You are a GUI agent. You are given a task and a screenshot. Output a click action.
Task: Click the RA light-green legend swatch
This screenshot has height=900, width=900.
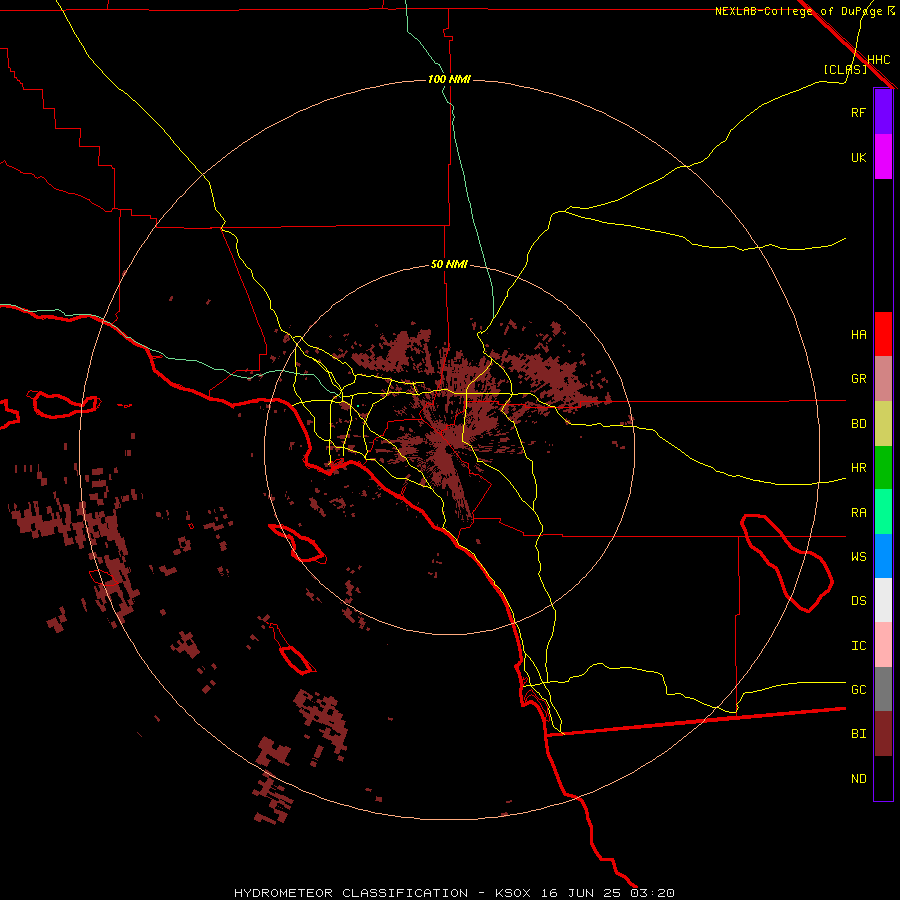883,512
